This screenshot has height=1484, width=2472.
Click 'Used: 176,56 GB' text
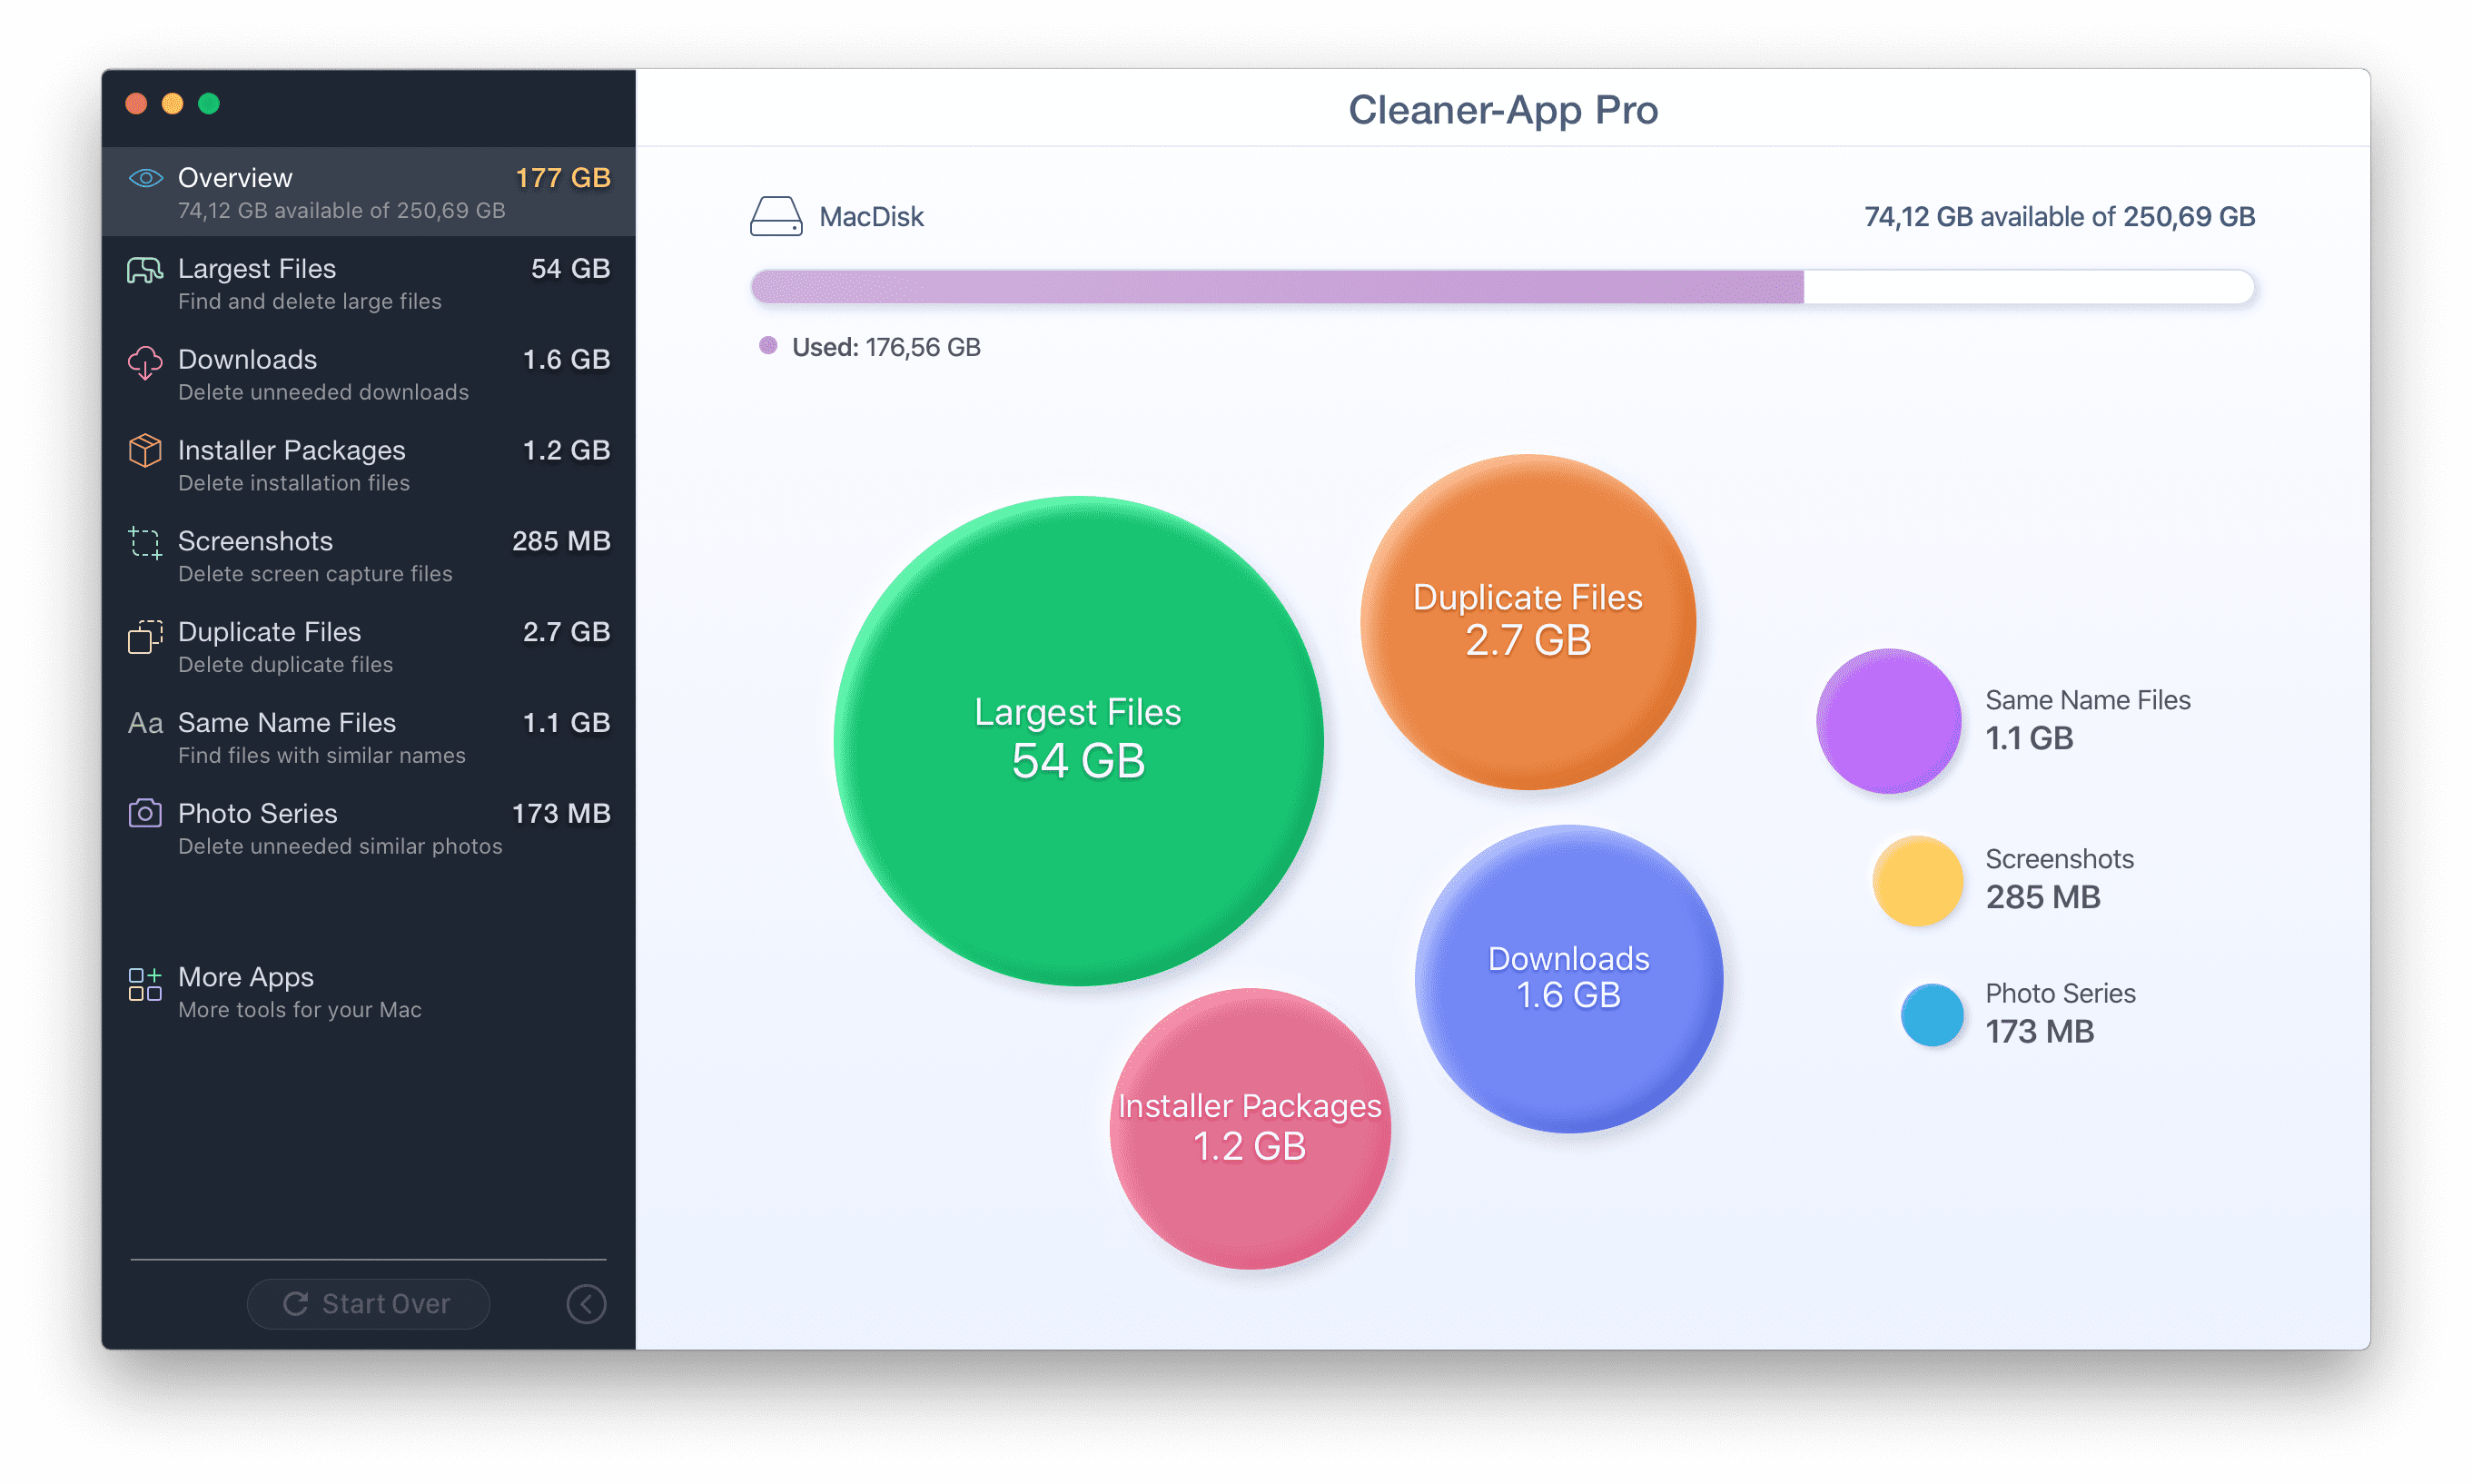point(886,347)
